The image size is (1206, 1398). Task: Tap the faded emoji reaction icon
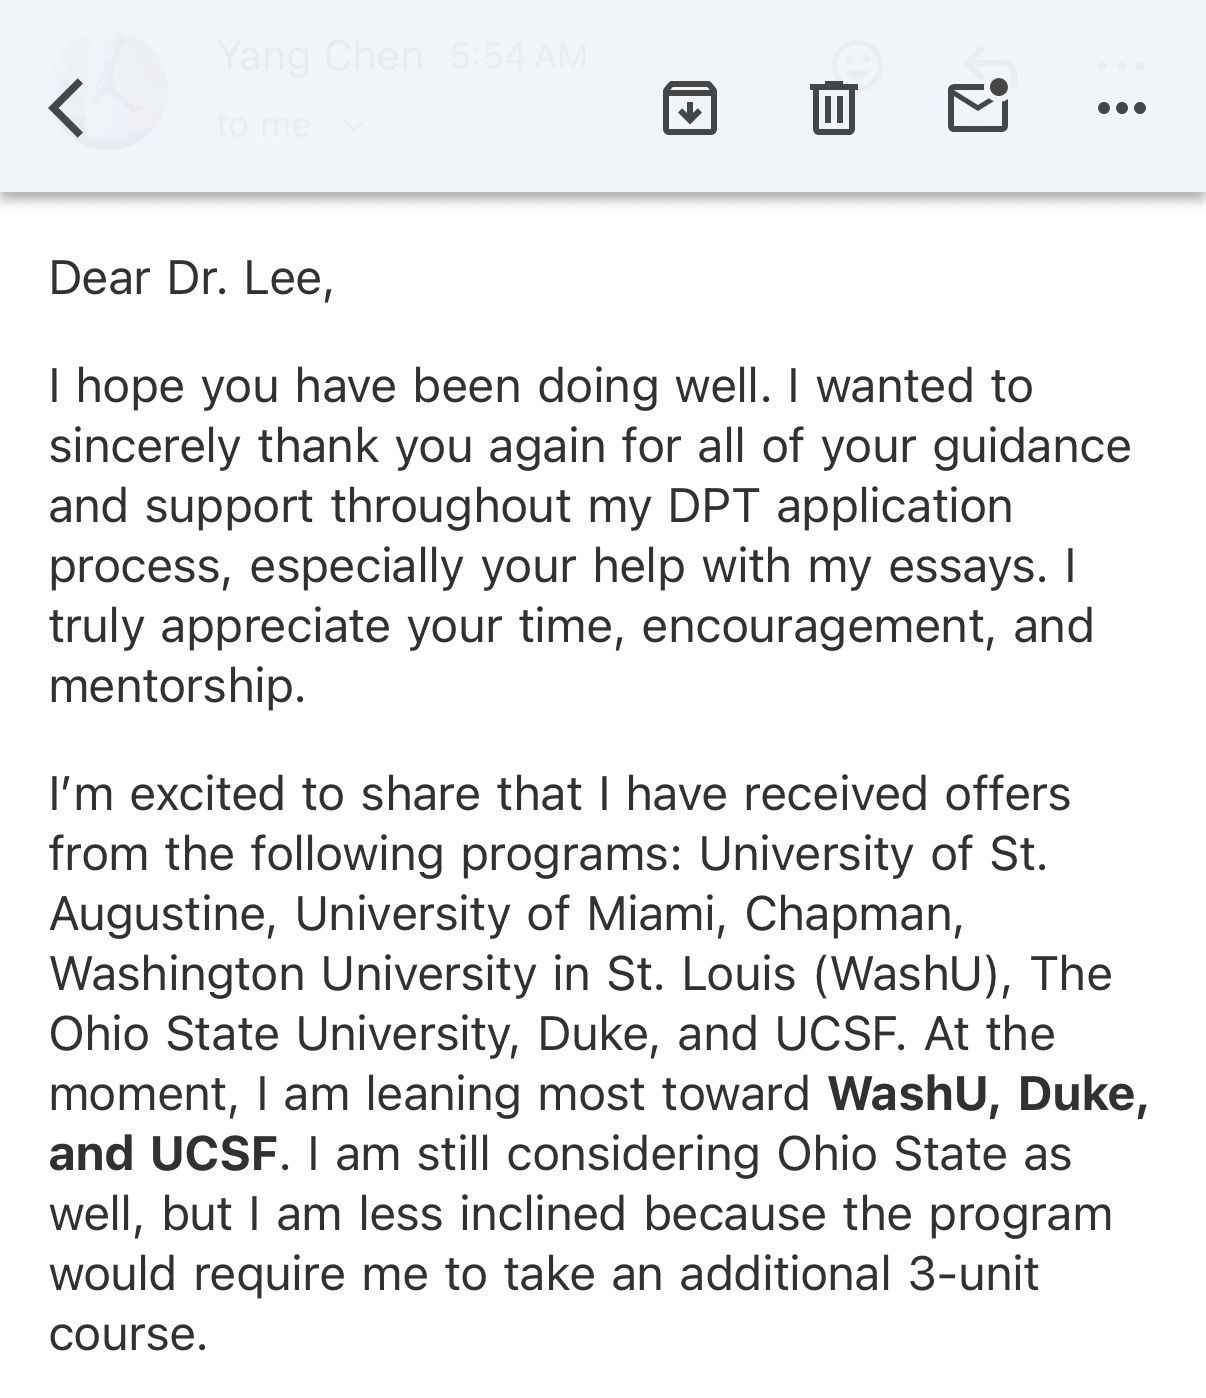857,65
